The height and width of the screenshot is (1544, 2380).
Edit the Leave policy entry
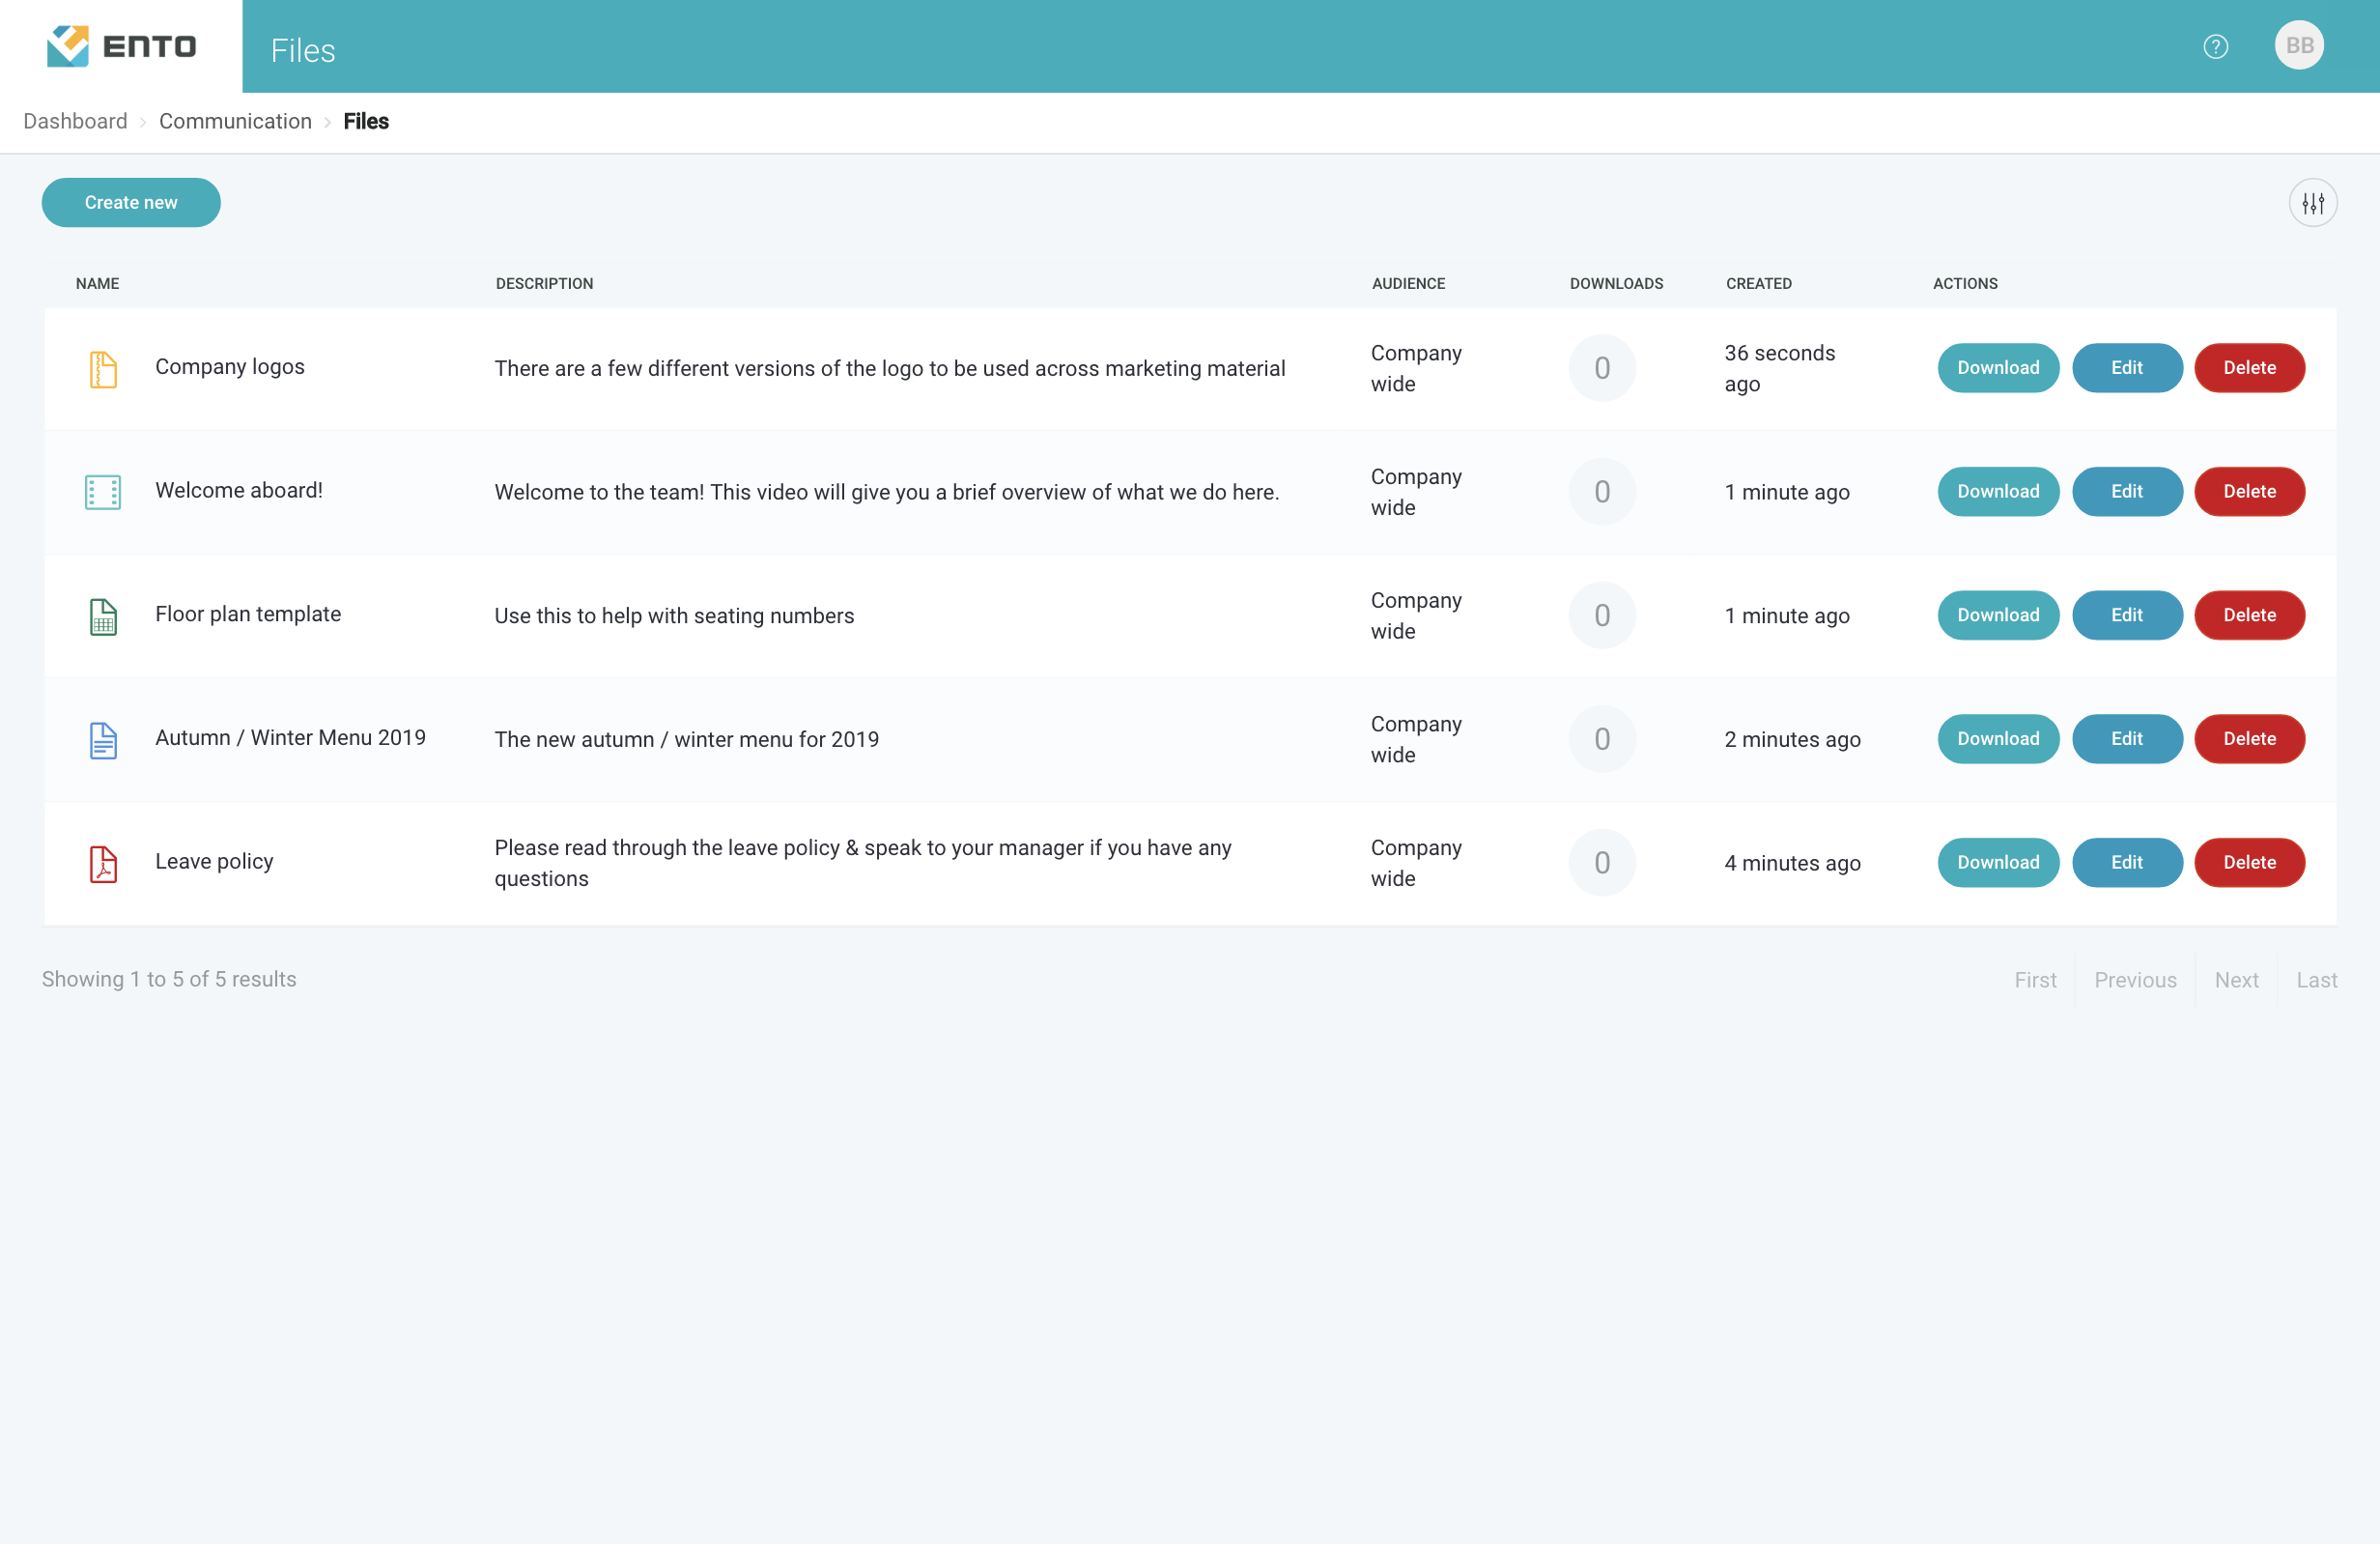[2126, 863]
